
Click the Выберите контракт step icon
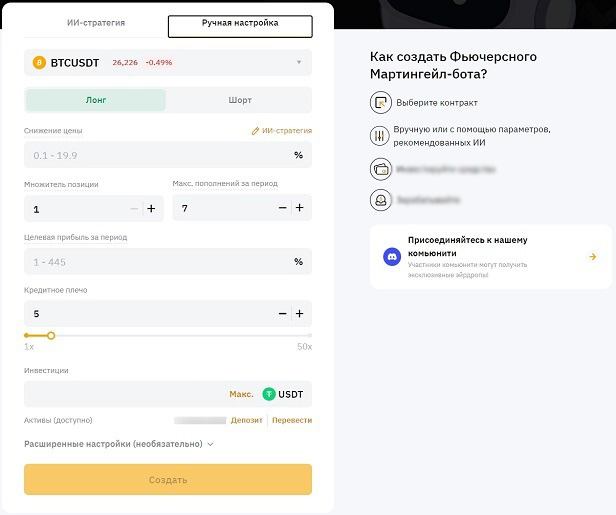point(380,103)
